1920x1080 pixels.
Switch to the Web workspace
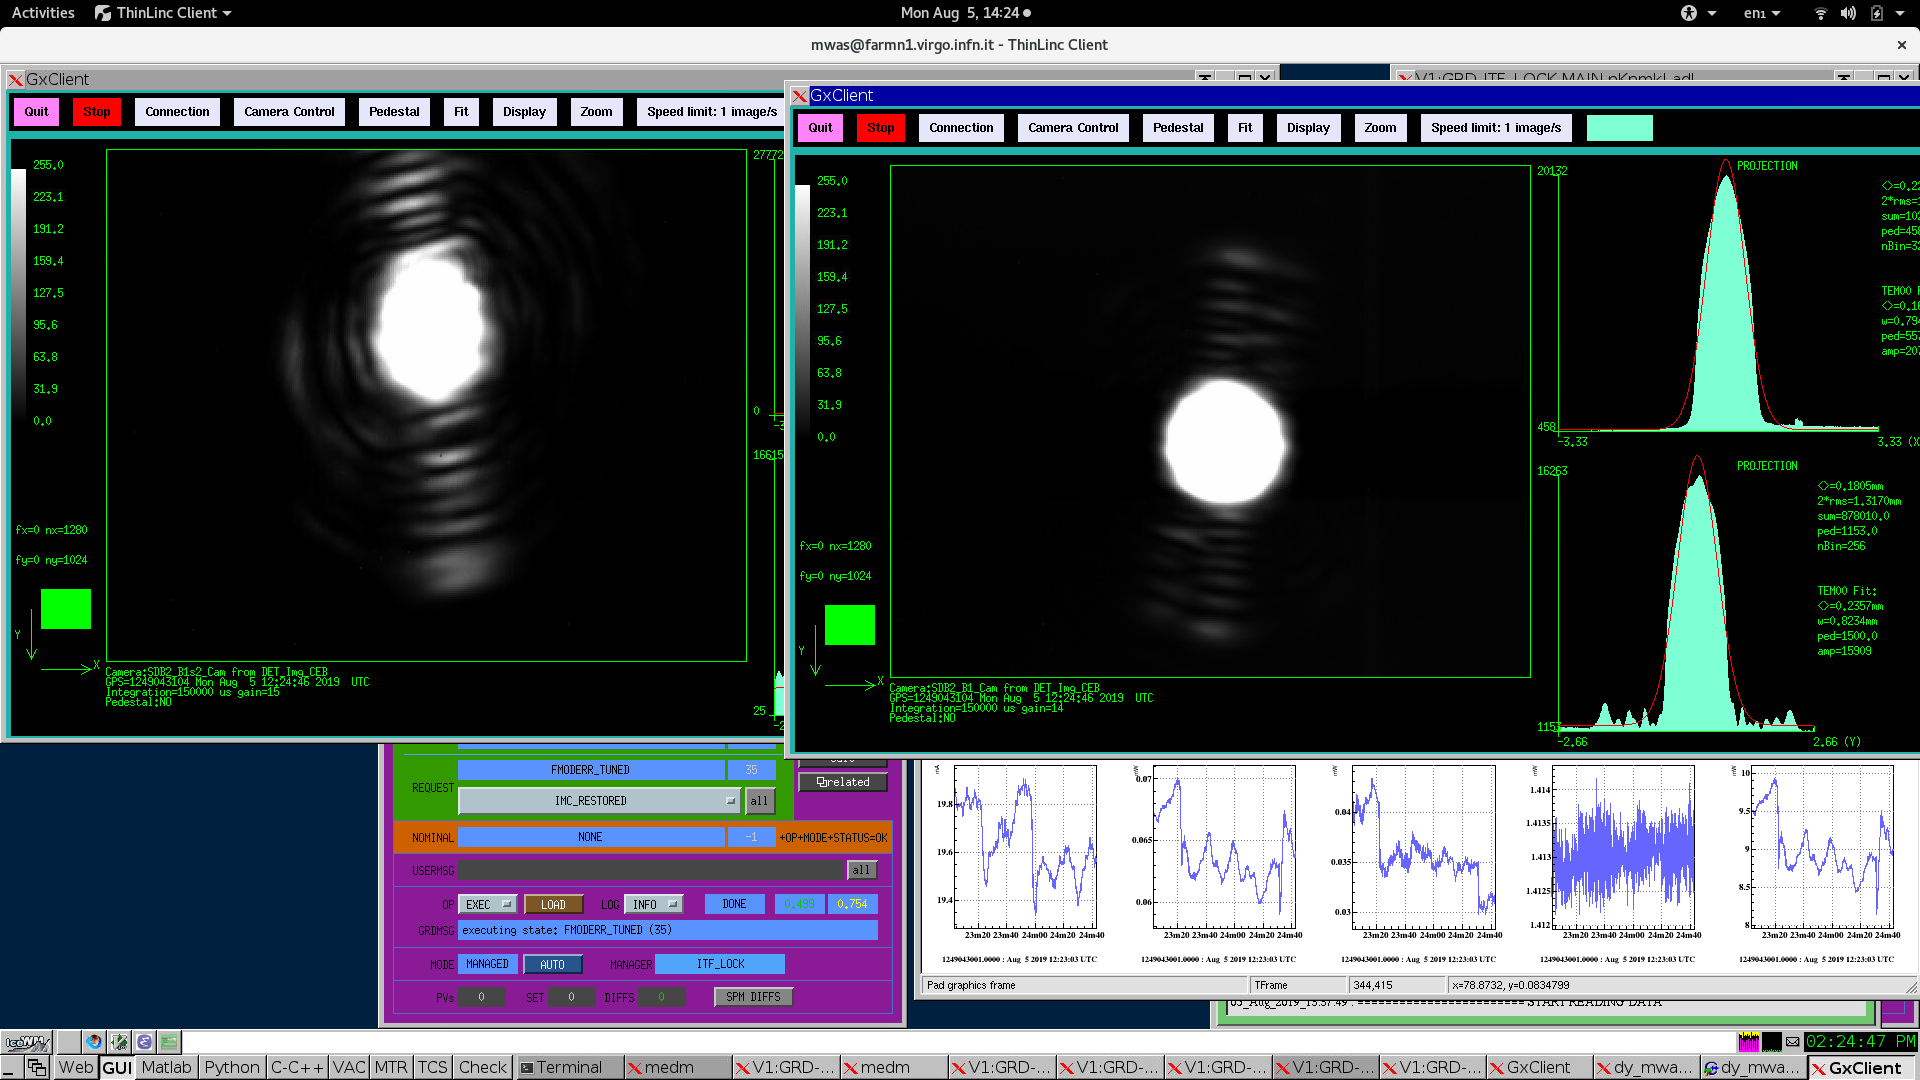[76, 1068]
